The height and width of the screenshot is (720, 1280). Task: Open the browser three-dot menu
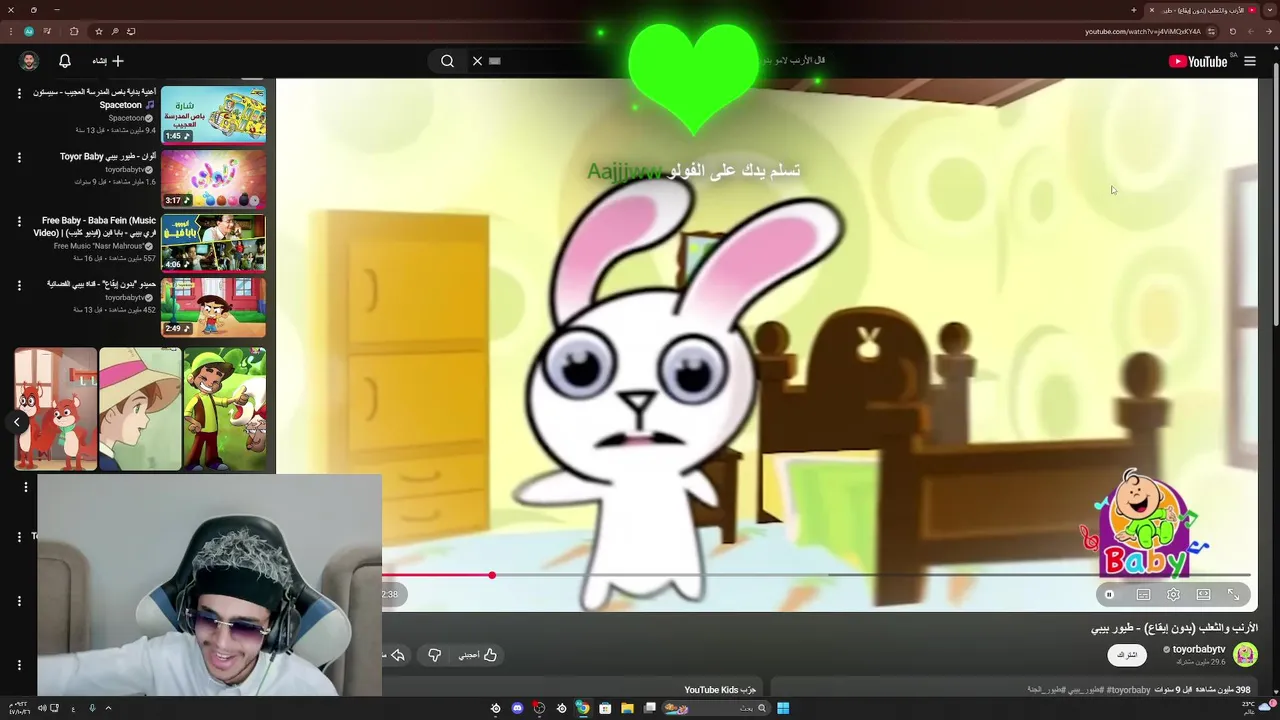pos(11,31)
